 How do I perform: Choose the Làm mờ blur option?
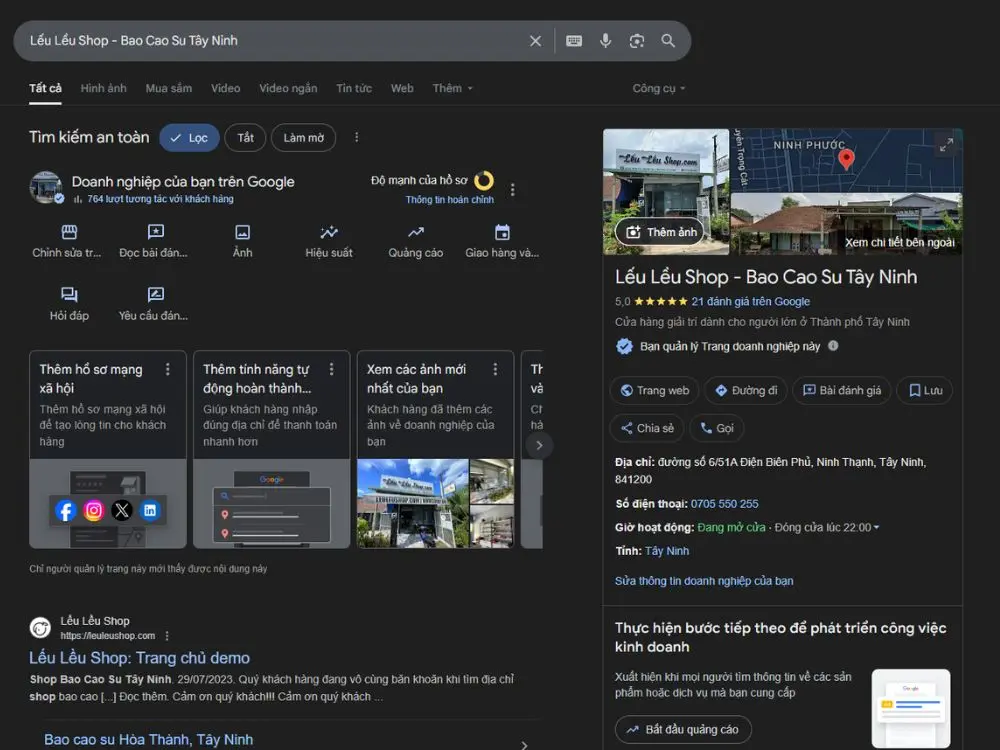pos(303,138)
